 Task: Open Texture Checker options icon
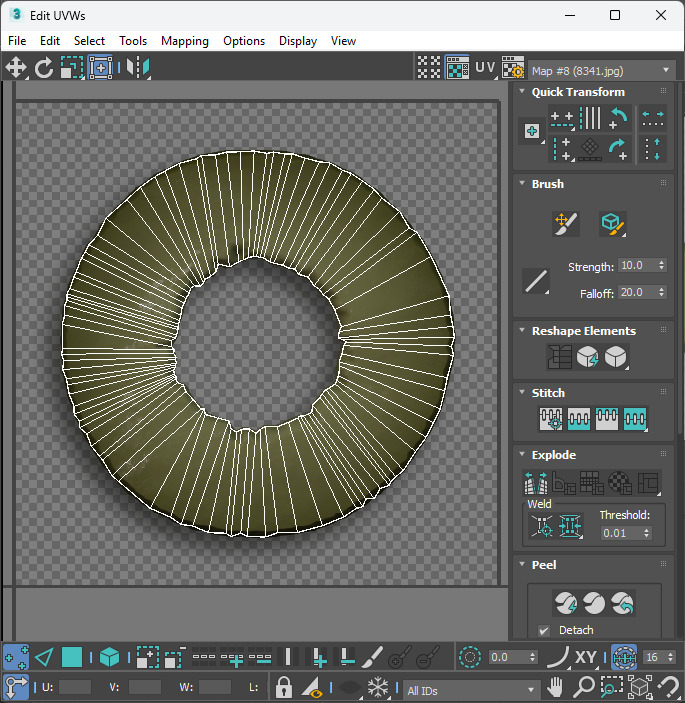coord(512,68)
